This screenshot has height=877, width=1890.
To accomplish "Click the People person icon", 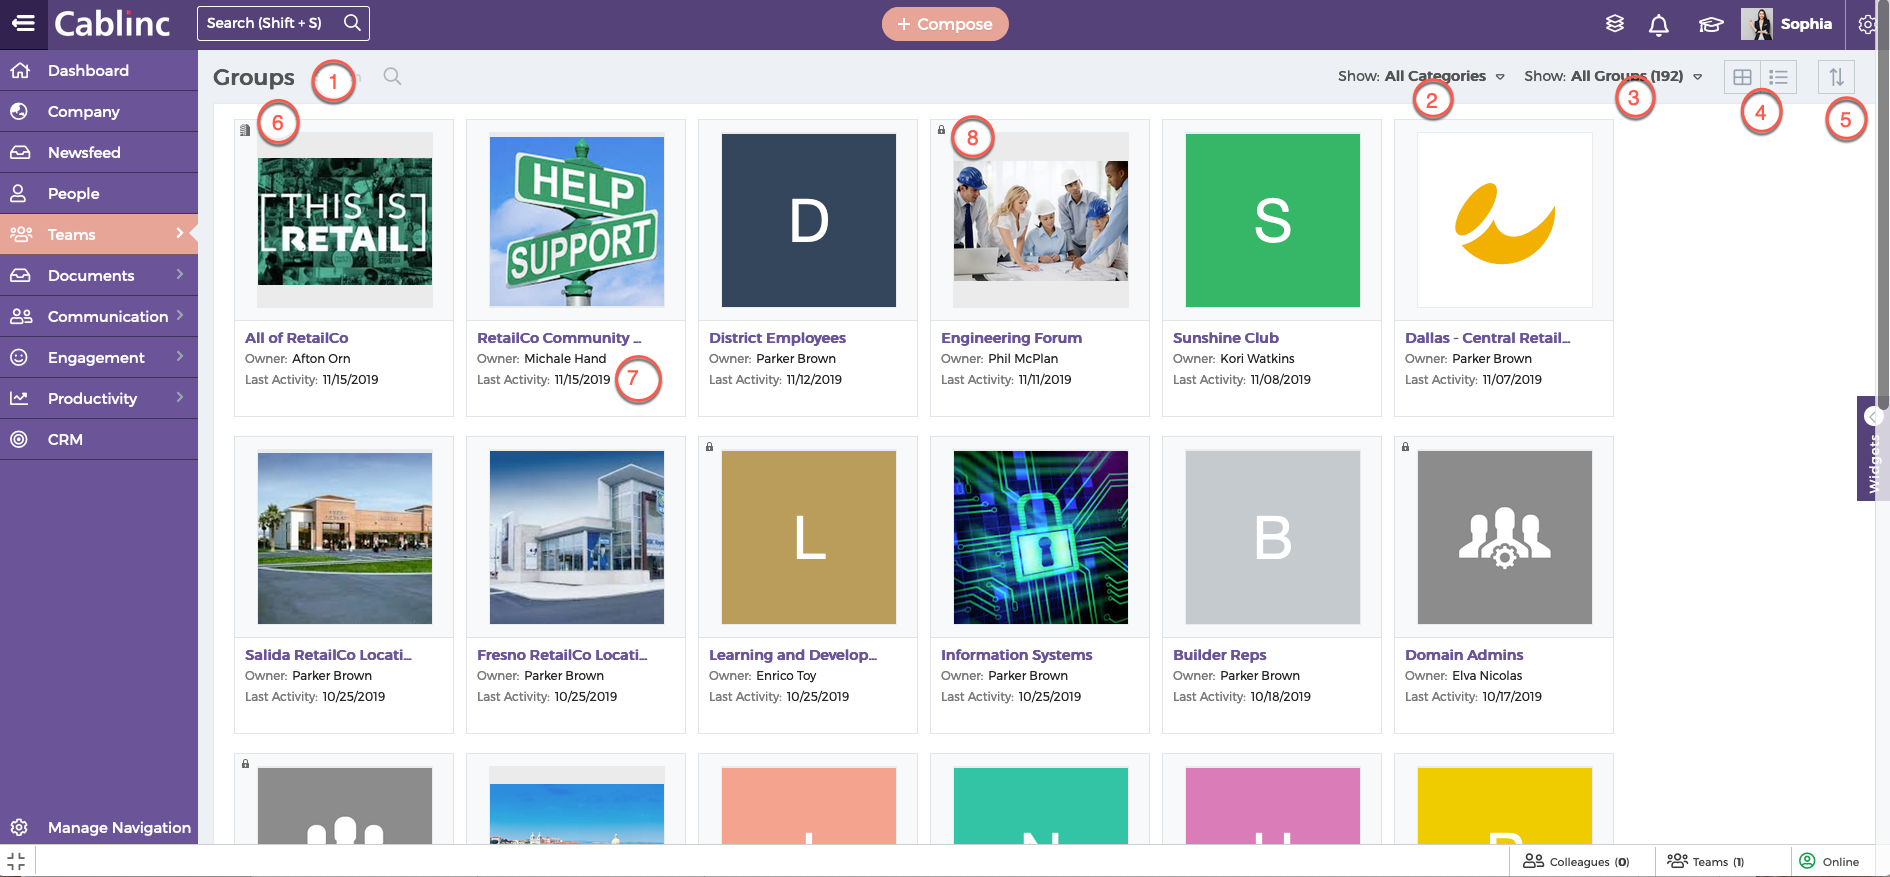I will [x=19, y=193].
